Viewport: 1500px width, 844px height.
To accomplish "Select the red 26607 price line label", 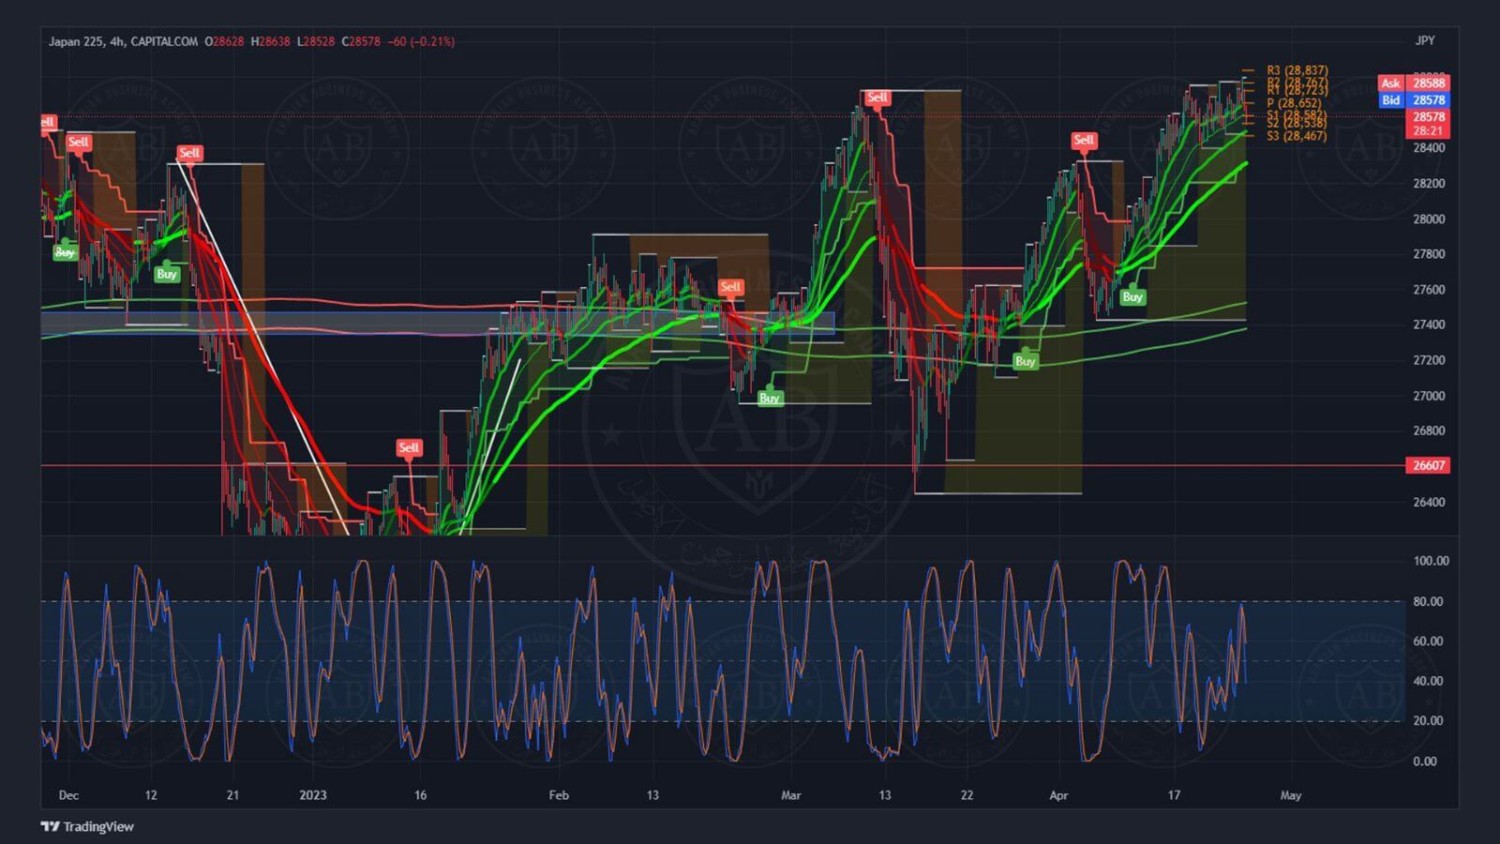I will click(1428, 465).
